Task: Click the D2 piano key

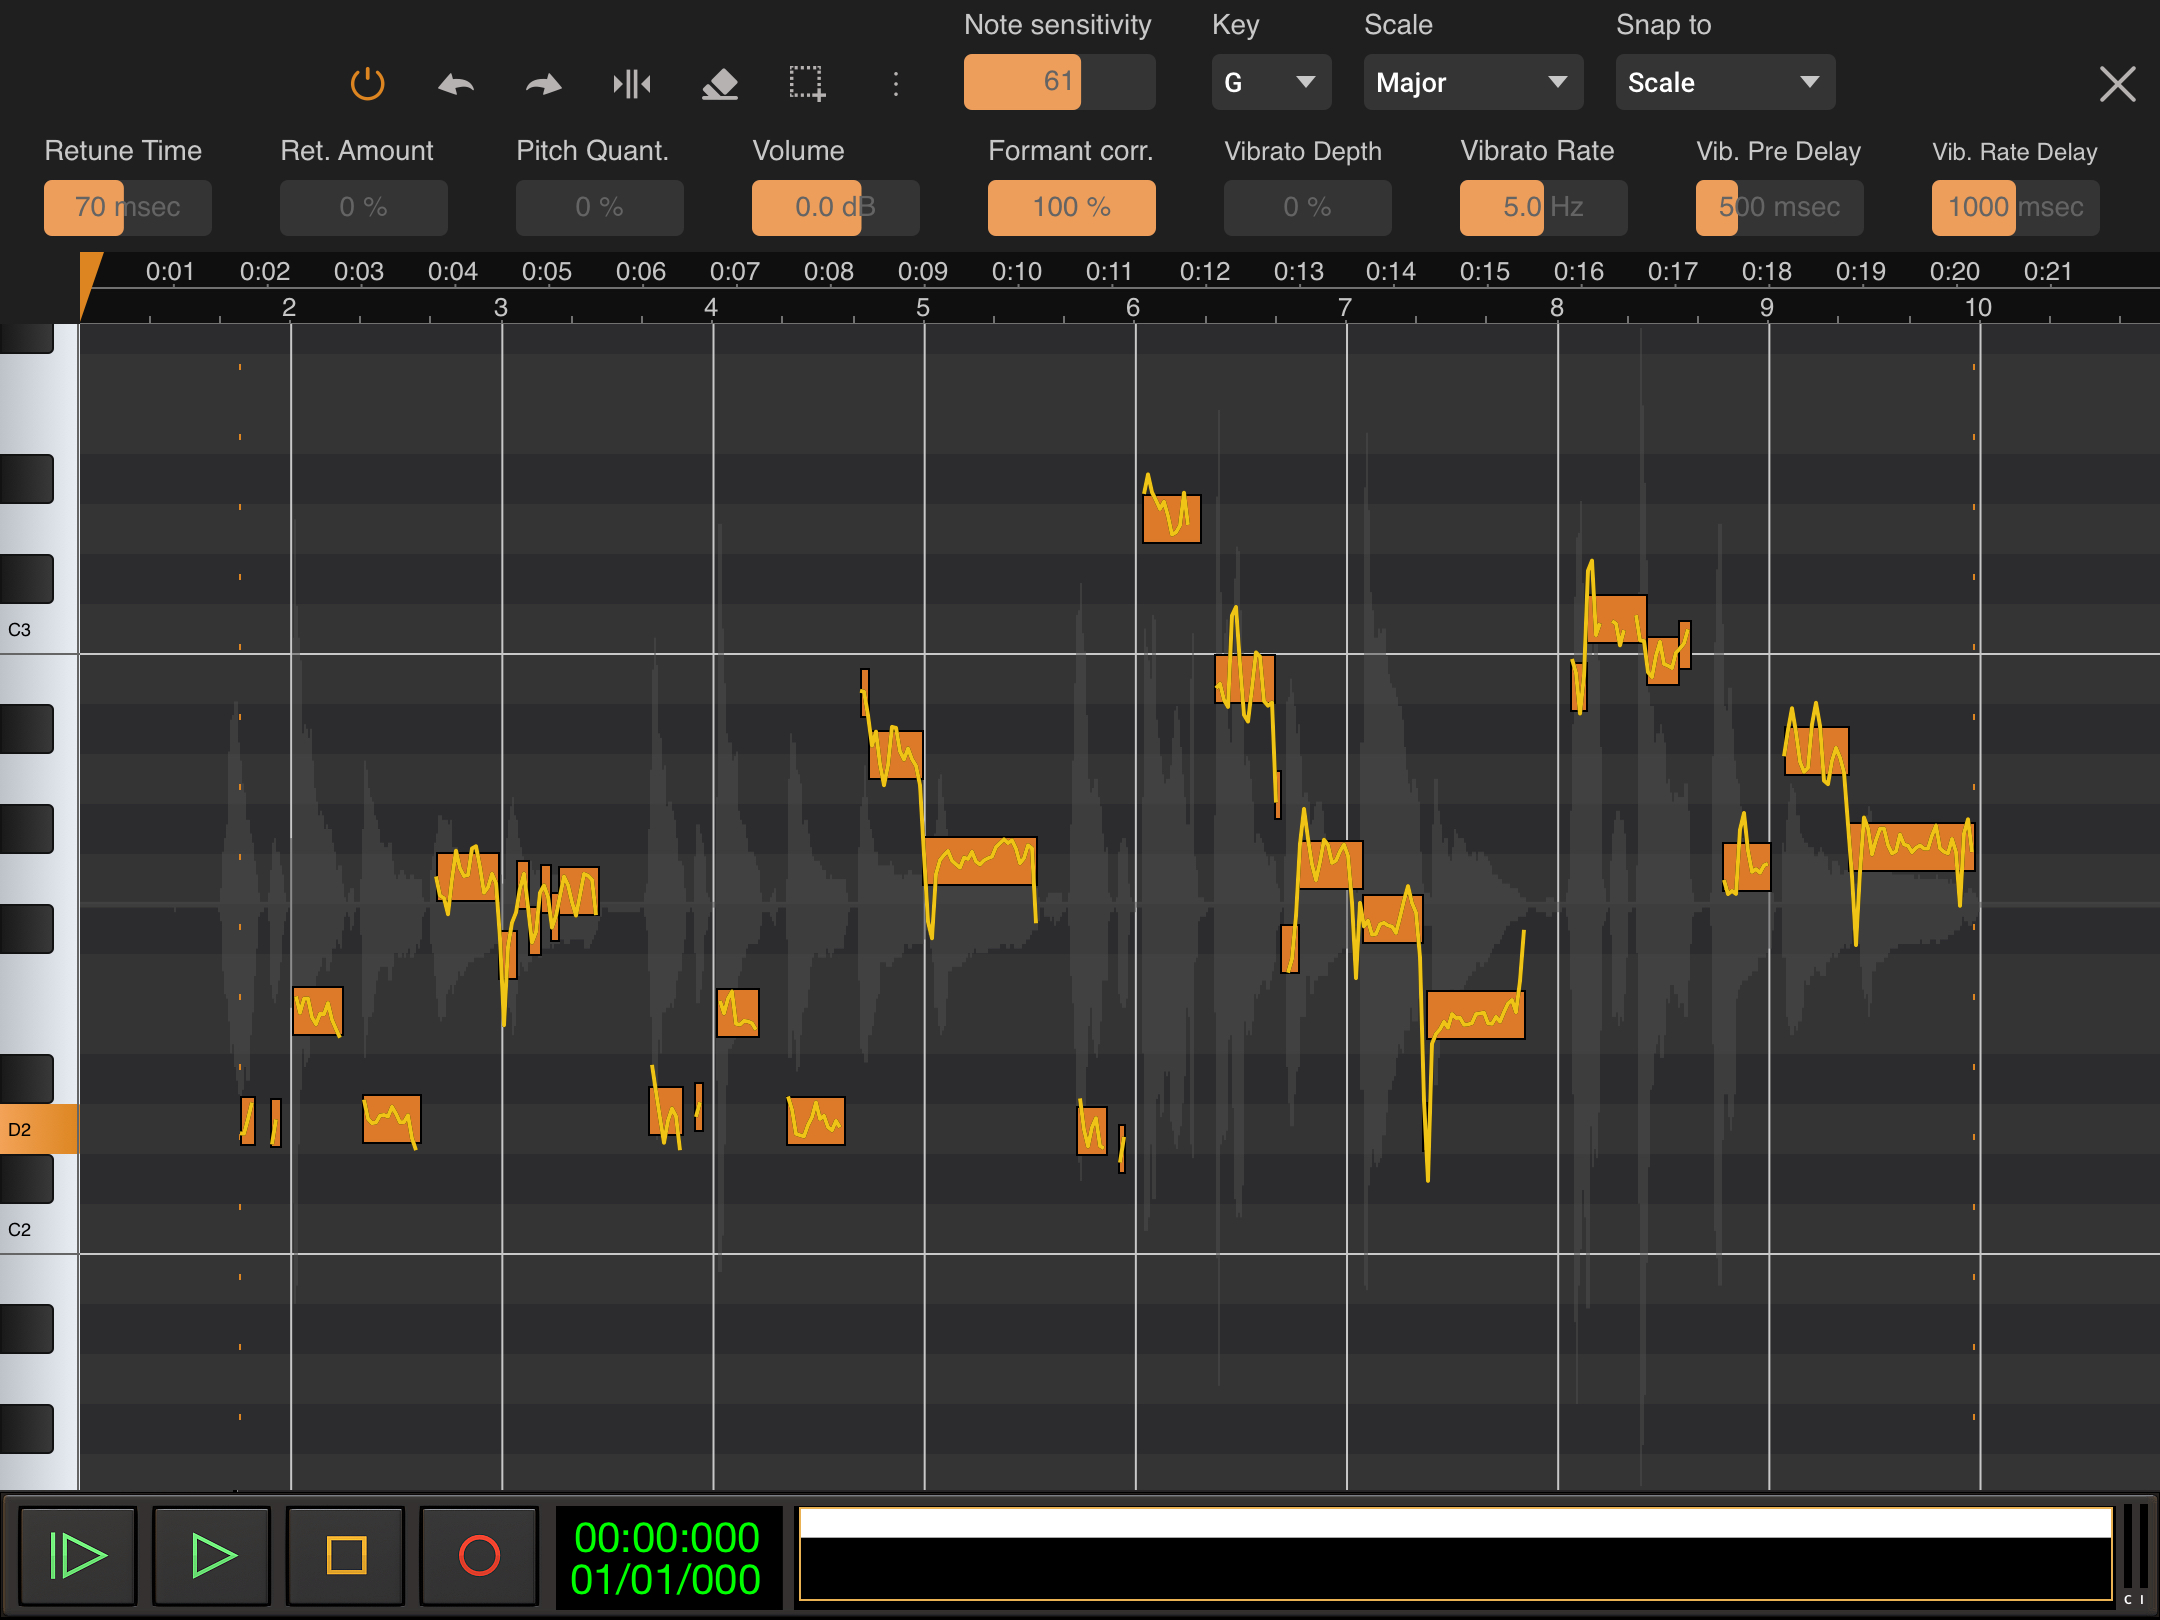Action: click(x=38, y=1129)
